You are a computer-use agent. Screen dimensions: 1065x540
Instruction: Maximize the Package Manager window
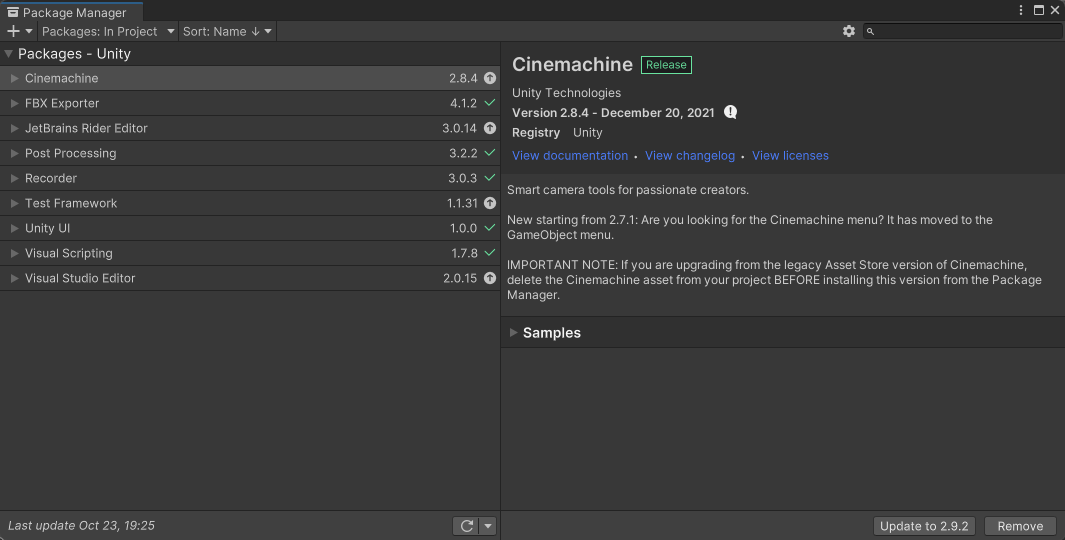[x=1039, y=10]
